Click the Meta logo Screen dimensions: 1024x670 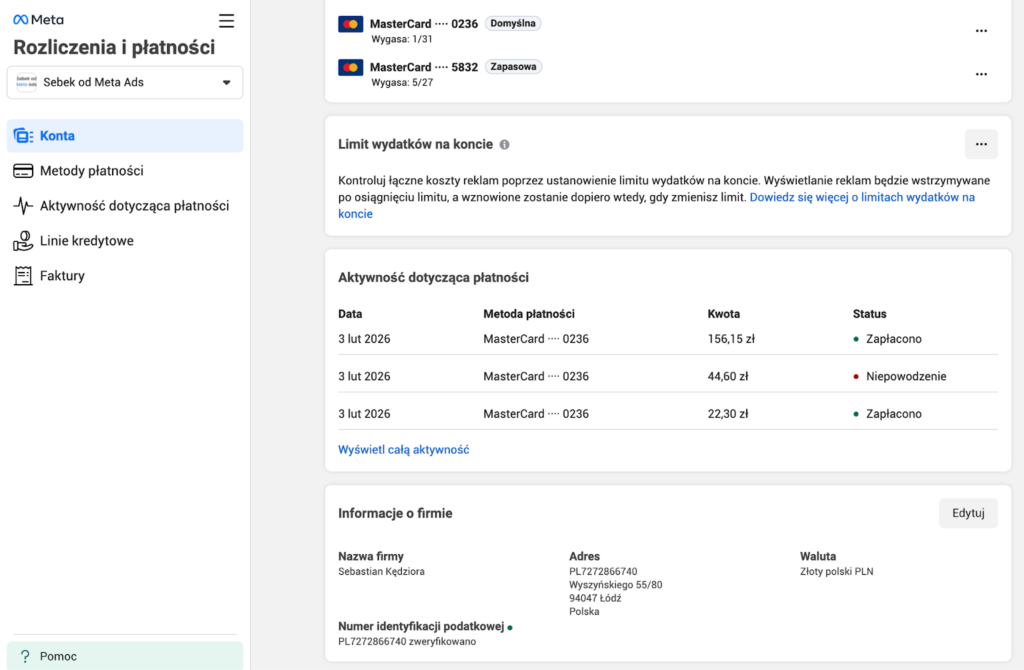(38, 20)
